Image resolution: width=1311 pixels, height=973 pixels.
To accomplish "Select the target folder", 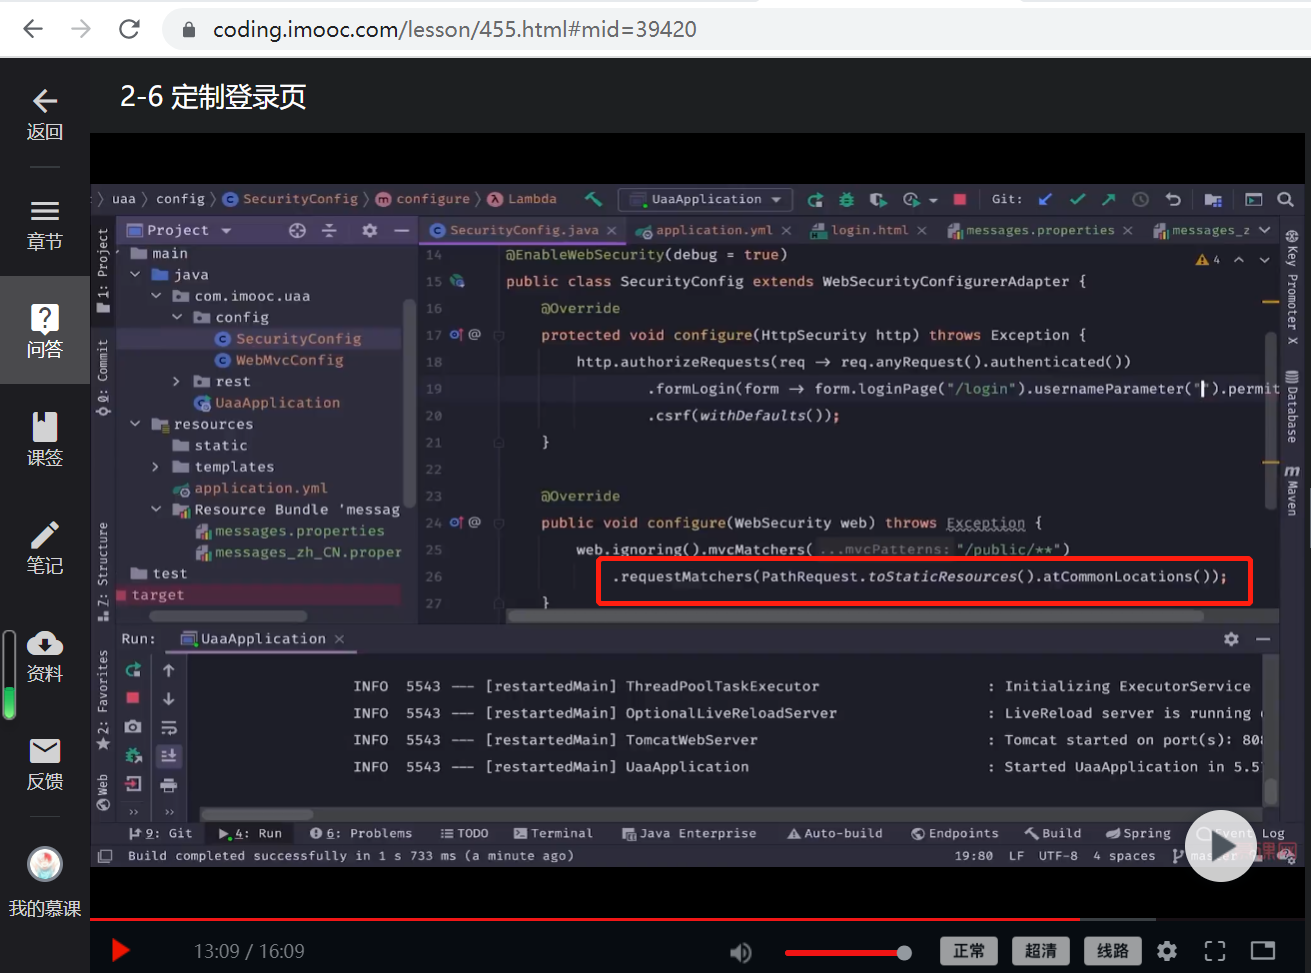I will tap(158, 595).
